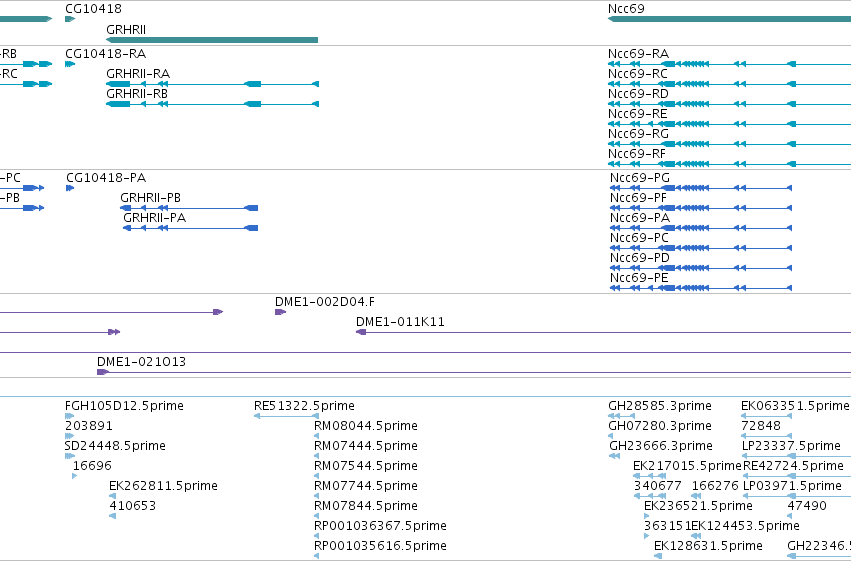Select EST RP001036367.5prime
851x561 pixels.
pyautogui.click(x=380, y=526)
